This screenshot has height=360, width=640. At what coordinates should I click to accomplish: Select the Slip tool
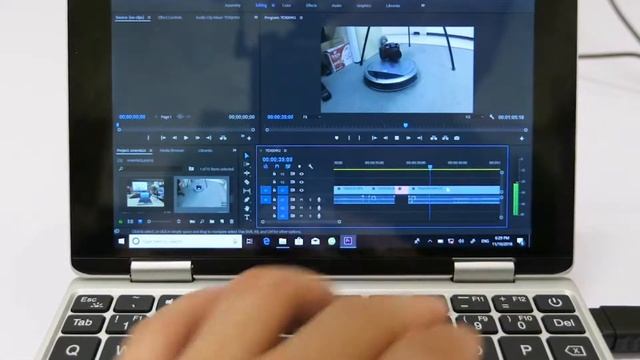click(x=247, y=191)
